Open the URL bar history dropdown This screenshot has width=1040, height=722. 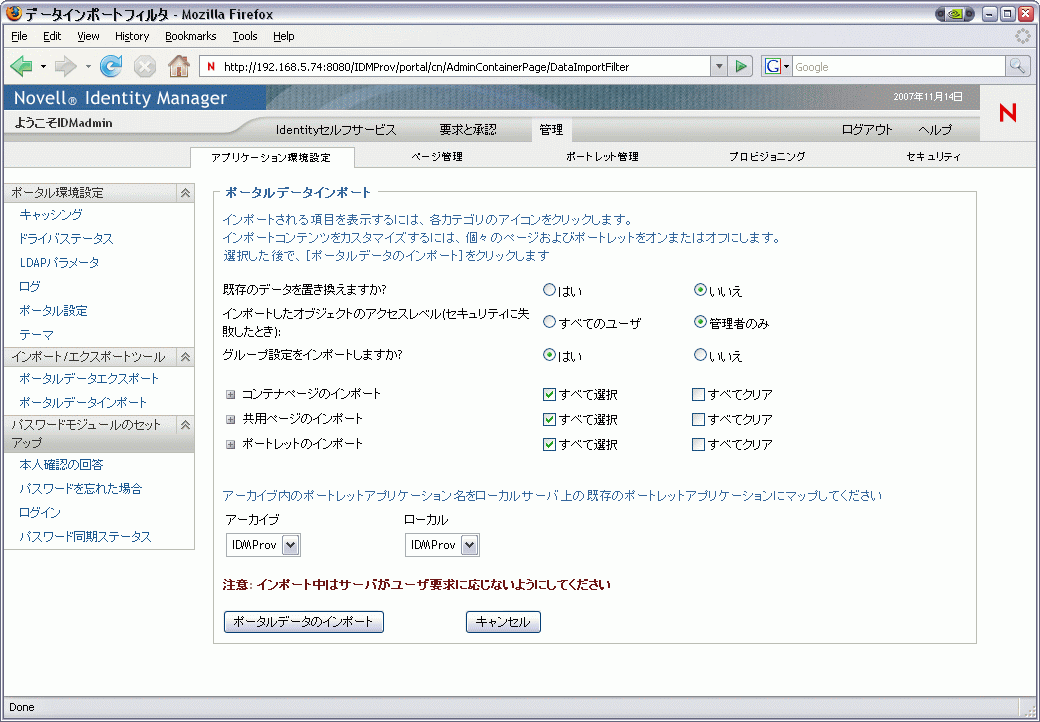coord(719,66)
